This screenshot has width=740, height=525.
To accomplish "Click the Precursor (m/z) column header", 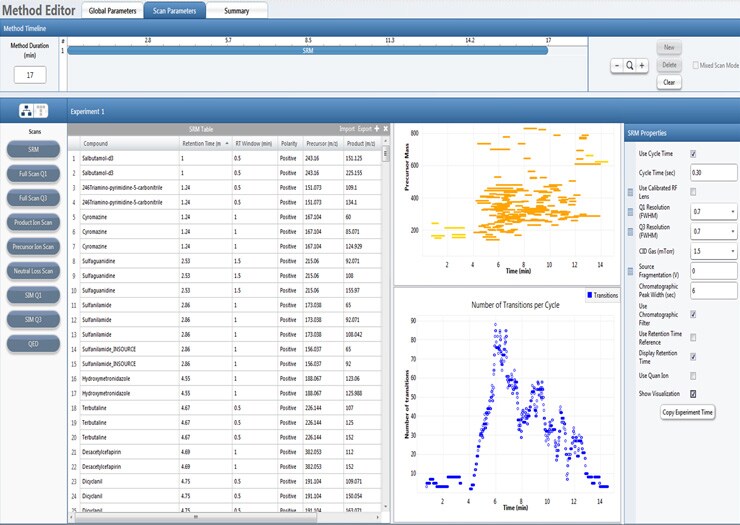I will point(323,144).
